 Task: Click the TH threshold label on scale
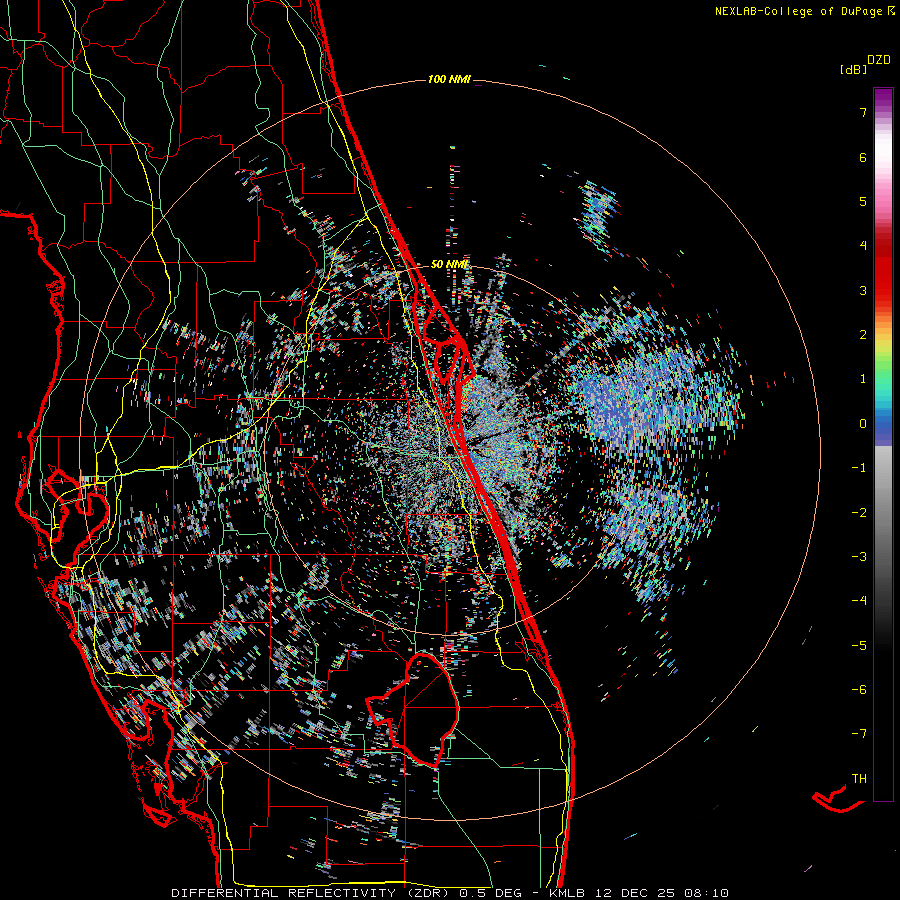point(859,778)
